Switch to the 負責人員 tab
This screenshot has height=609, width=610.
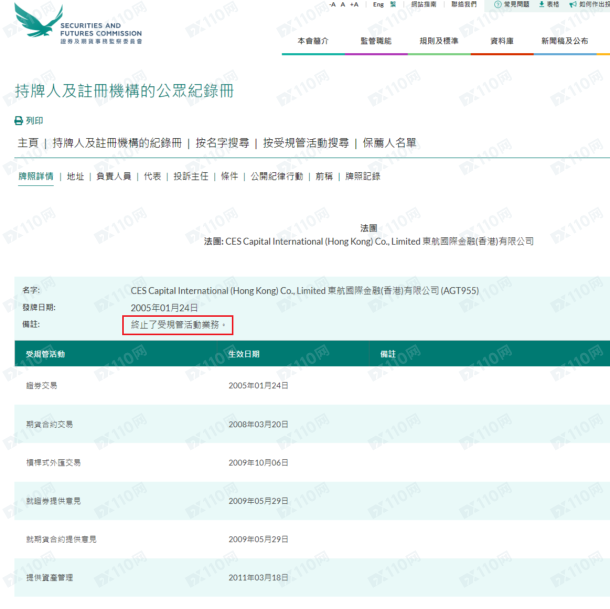point(114,176)
